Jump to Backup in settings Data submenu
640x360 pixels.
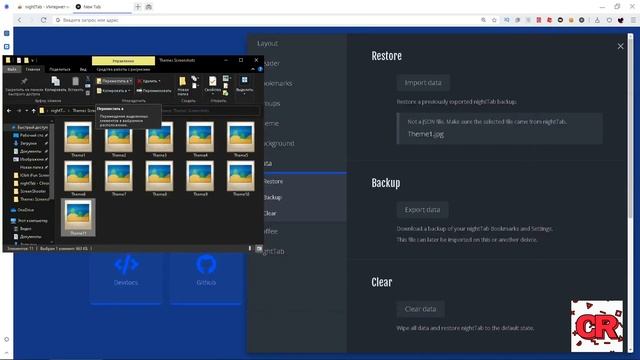tap(272, 197)
